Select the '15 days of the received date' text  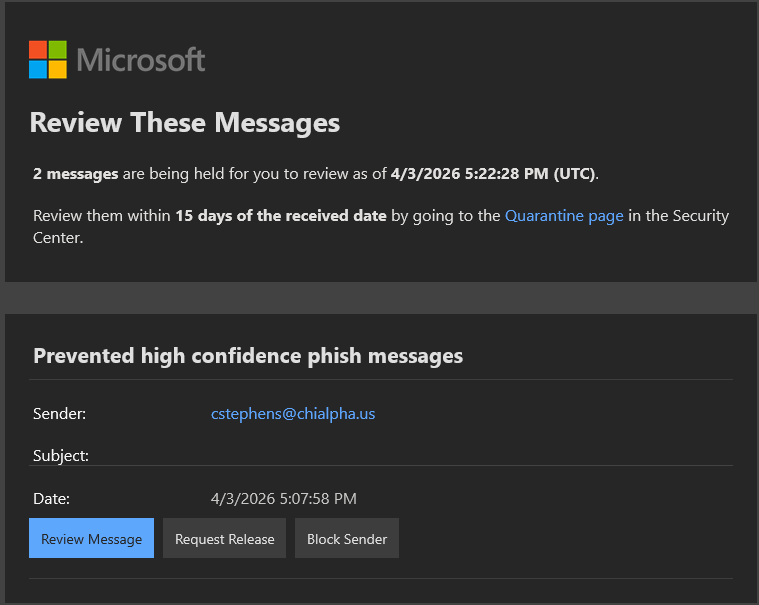(281, 216)
